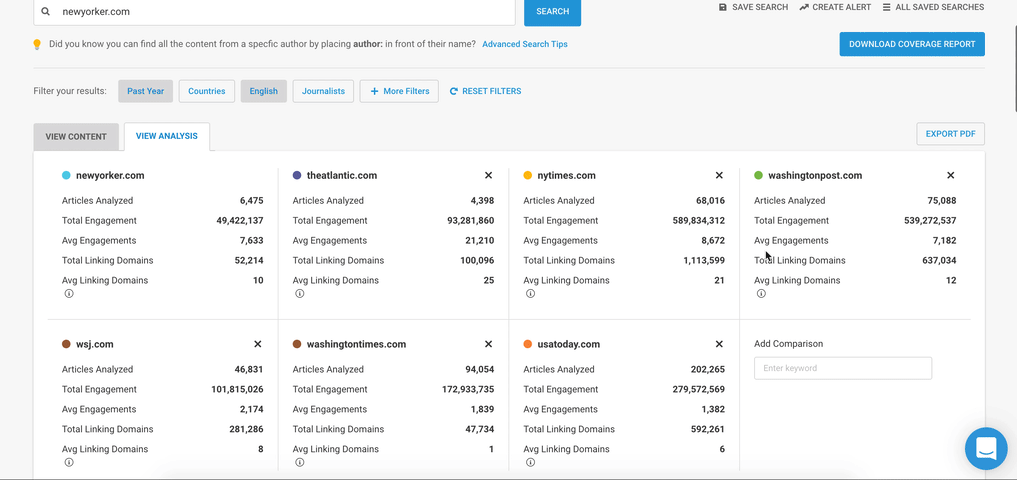Open the Advanced Search Tips link

tap(524, 45)
